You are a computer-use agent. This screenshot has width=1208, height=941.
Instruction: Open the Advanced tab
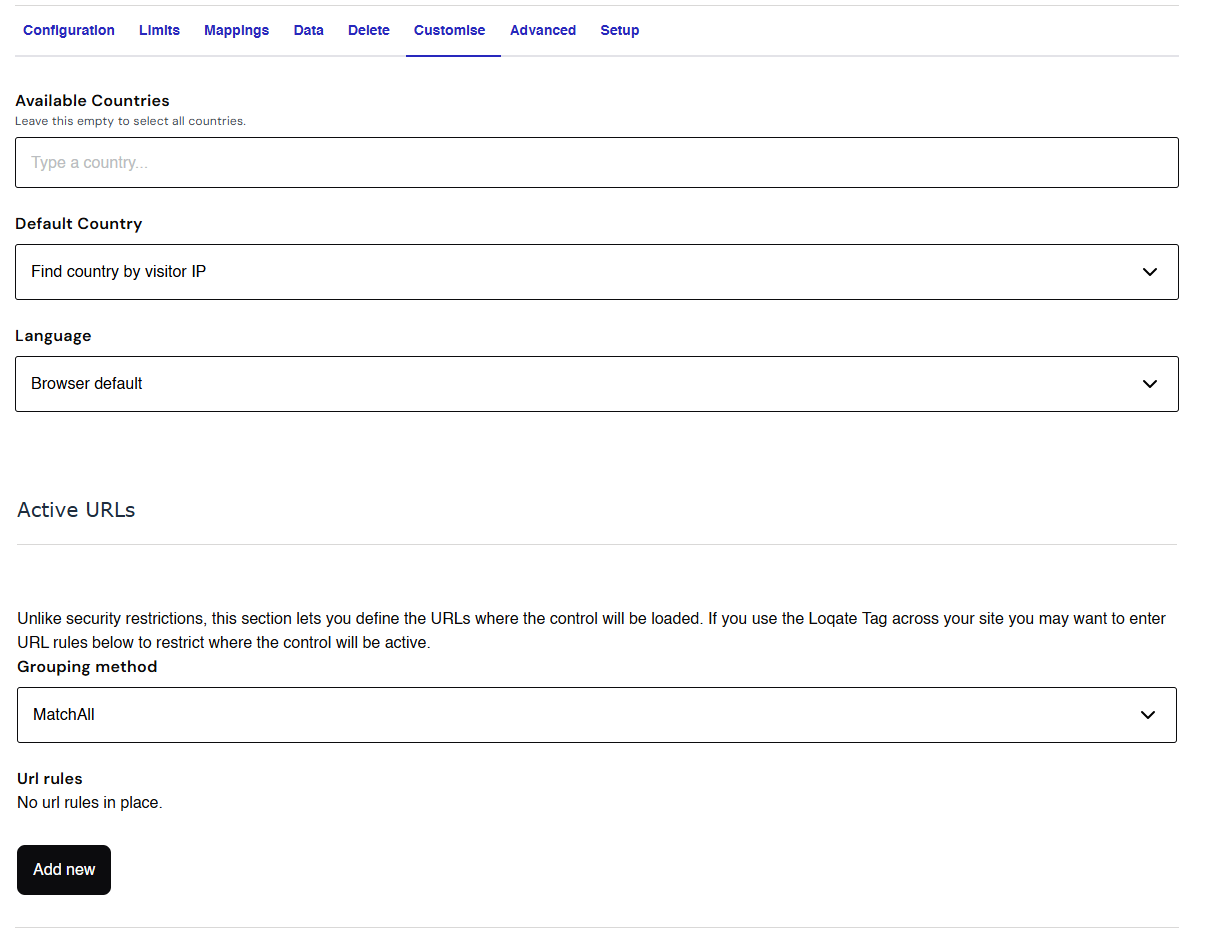click(x=543, y=30)
